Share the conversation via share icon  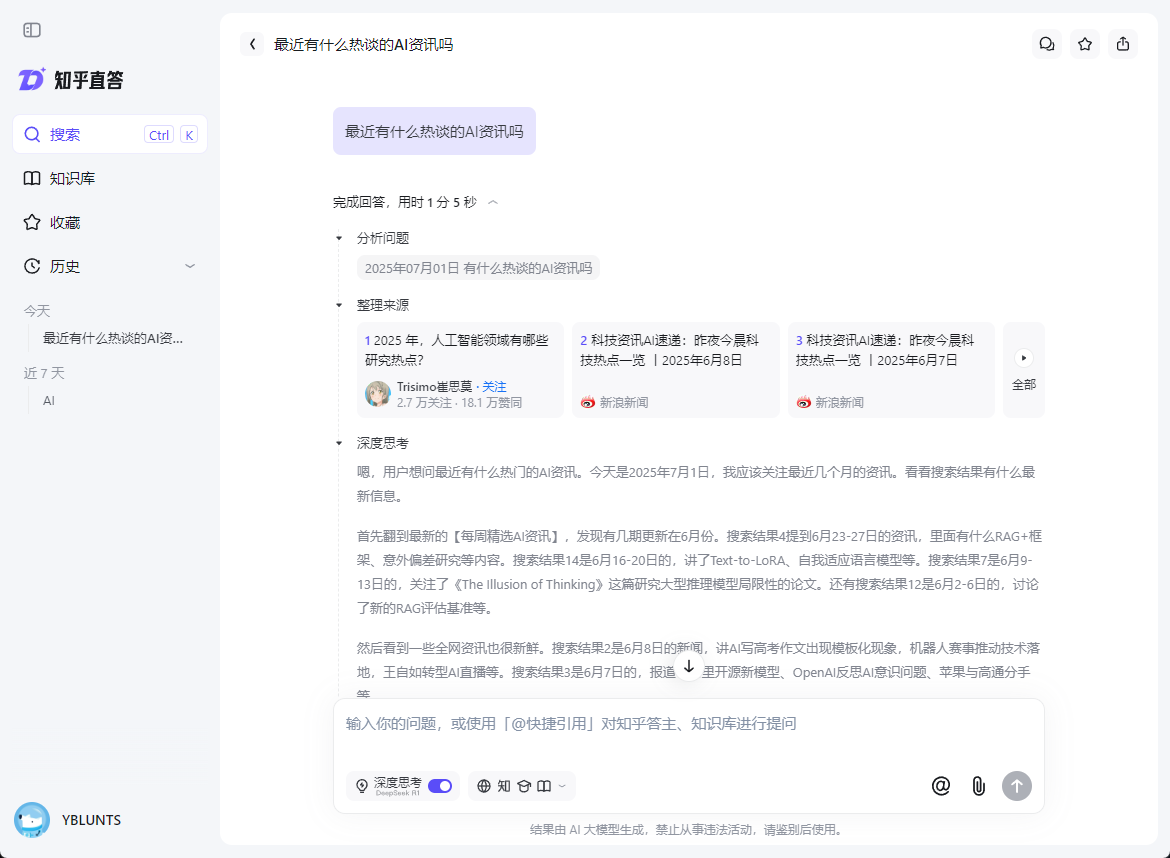1123,44
